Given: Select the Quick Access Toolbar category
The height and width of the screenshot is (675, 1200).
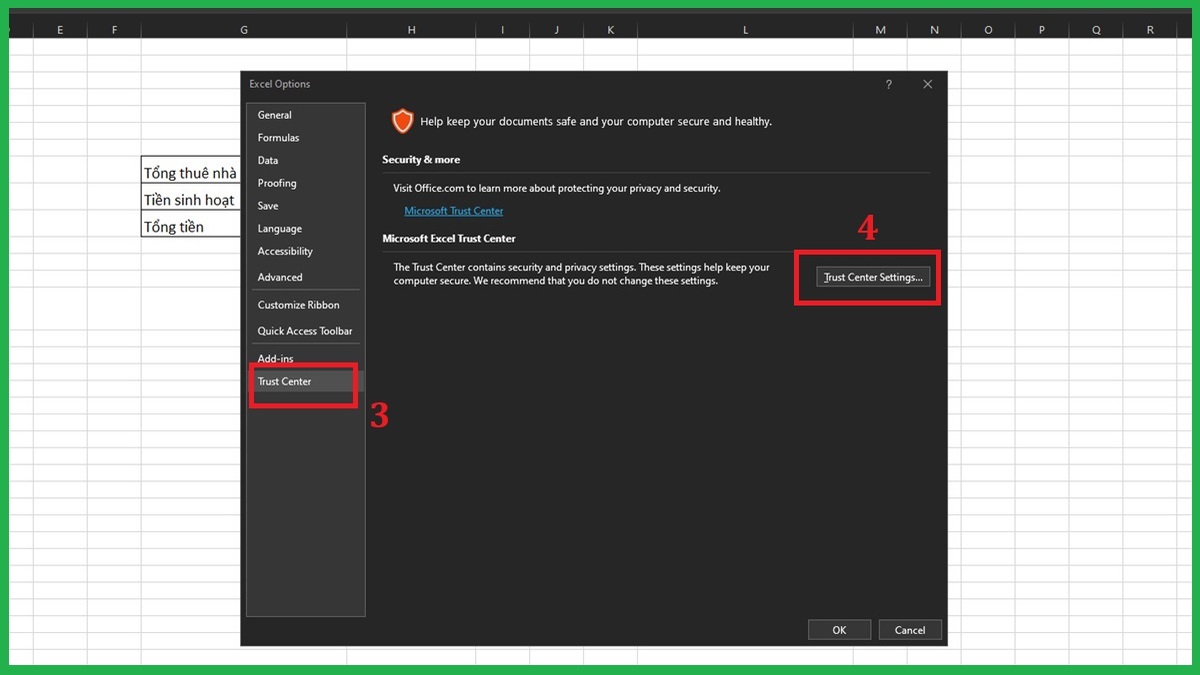Looking at the screenshot, I should point(305,331).
